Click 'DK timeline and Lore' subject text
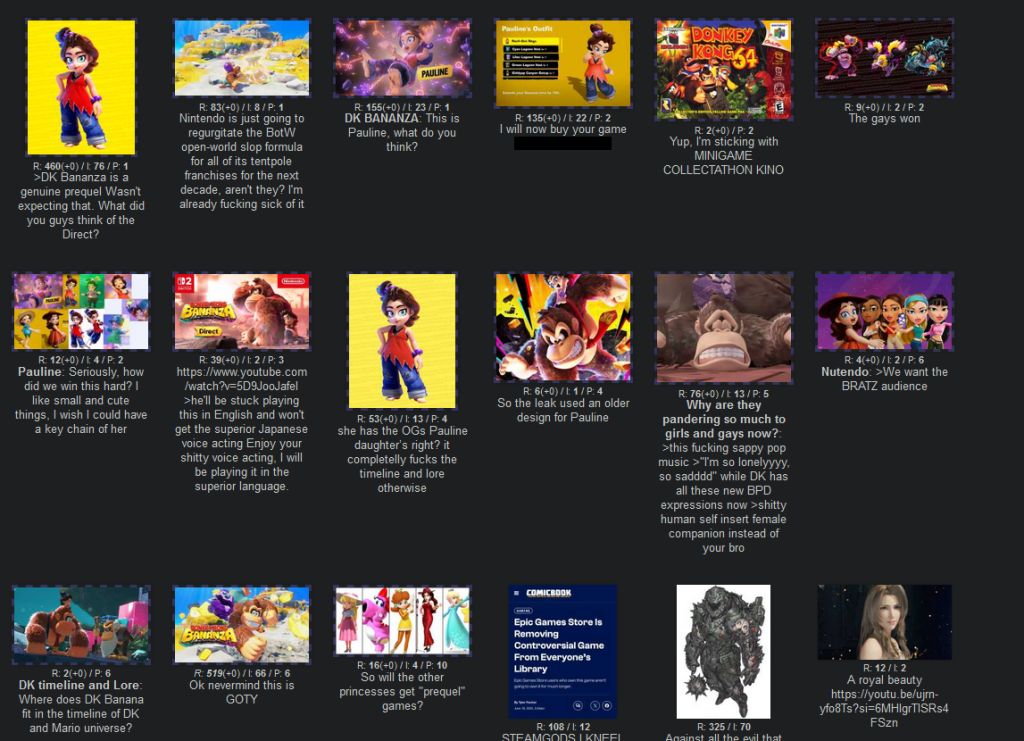This screenshot has width=1024, height=741. (78, 686)
